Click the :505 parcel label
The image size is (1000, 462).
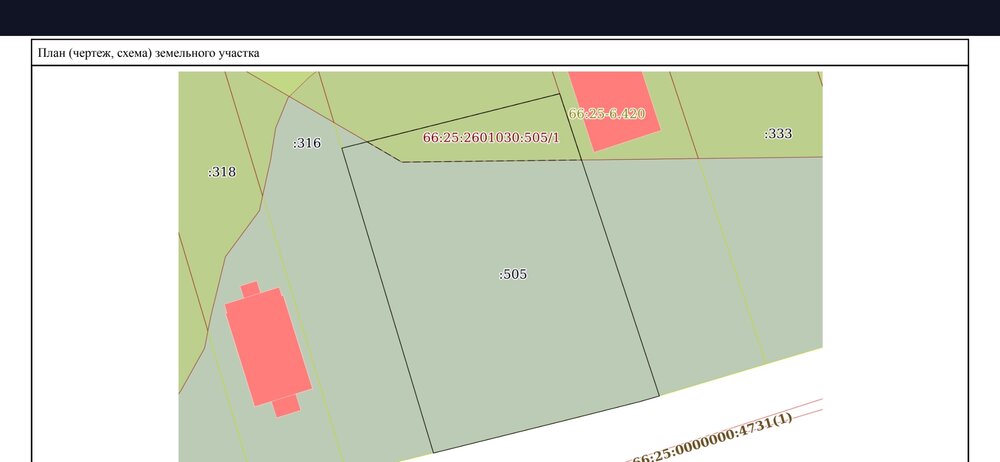[513, 274]
